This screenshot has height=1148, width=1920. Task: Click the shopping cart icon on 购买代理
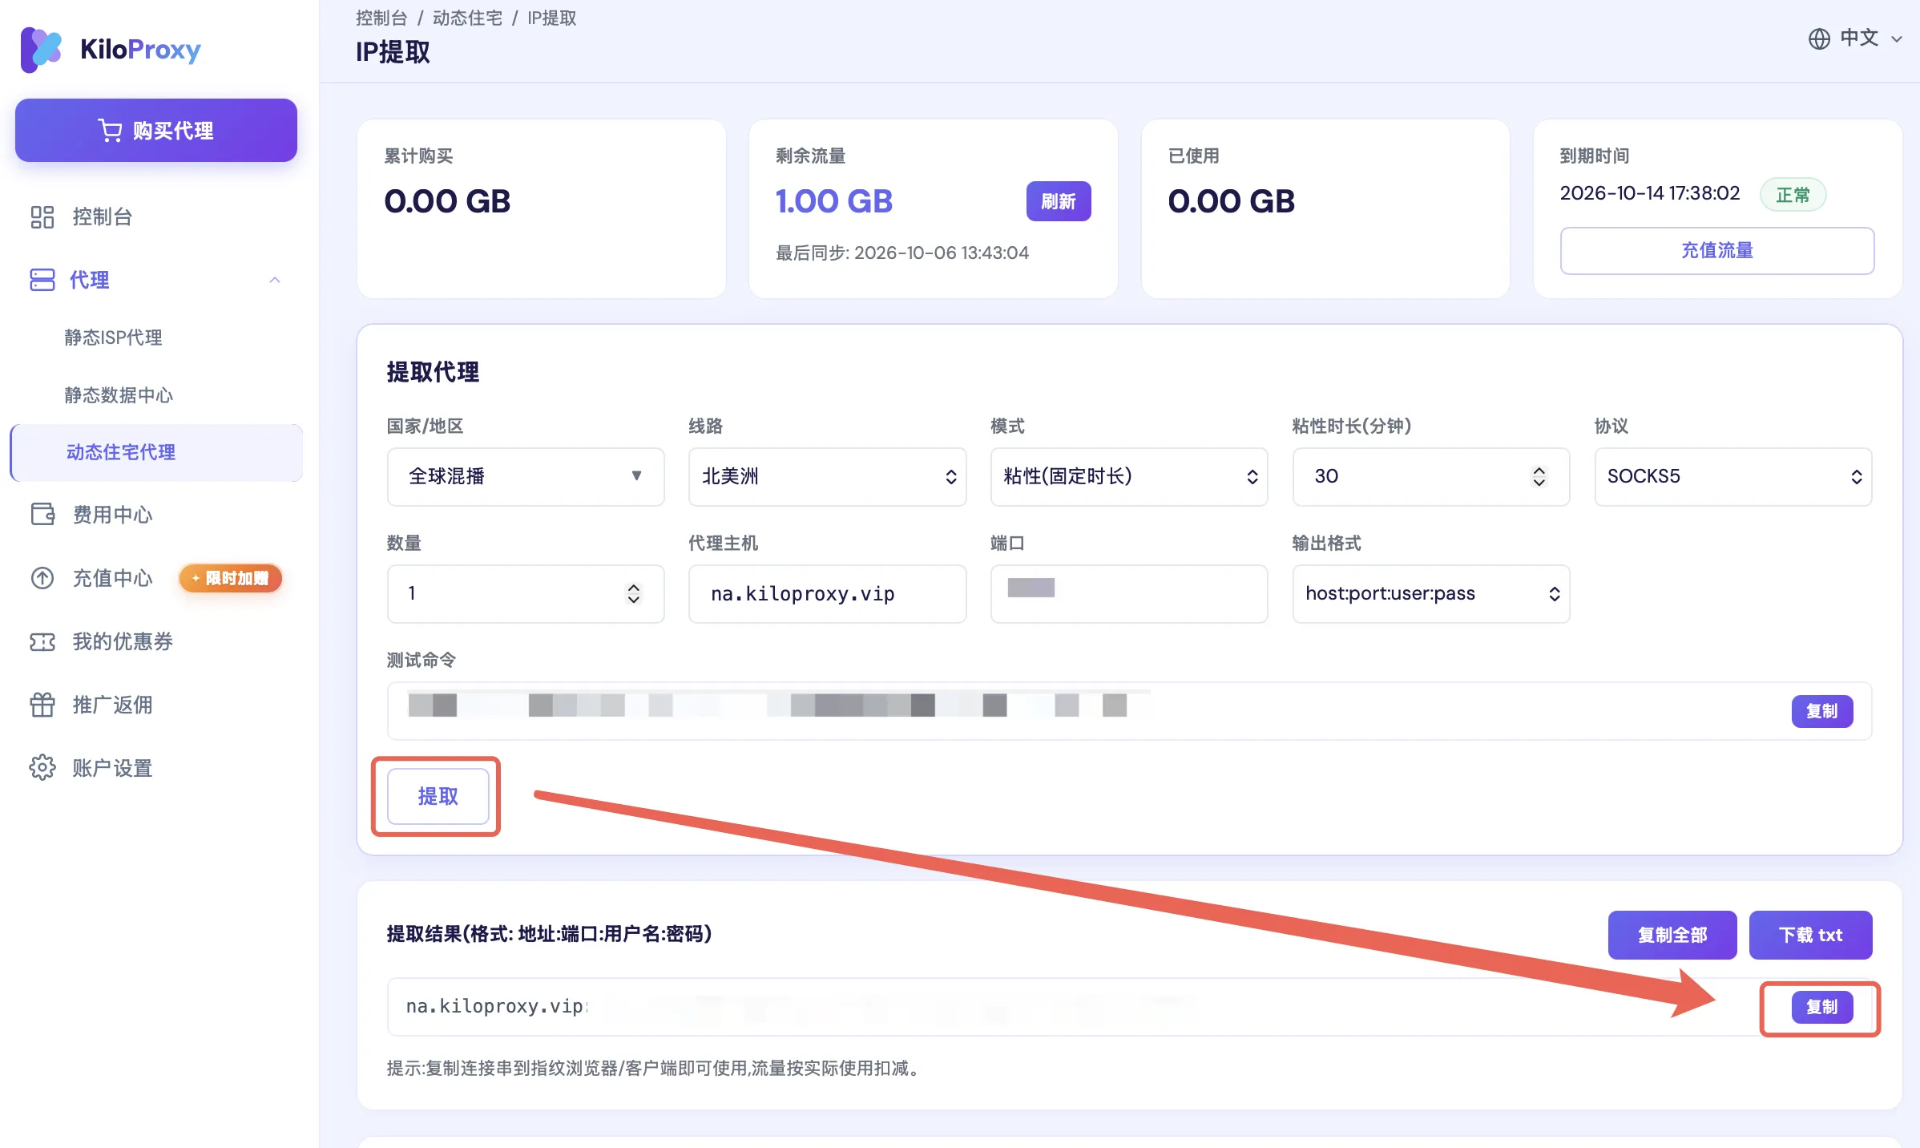click(x=110, y=130)
